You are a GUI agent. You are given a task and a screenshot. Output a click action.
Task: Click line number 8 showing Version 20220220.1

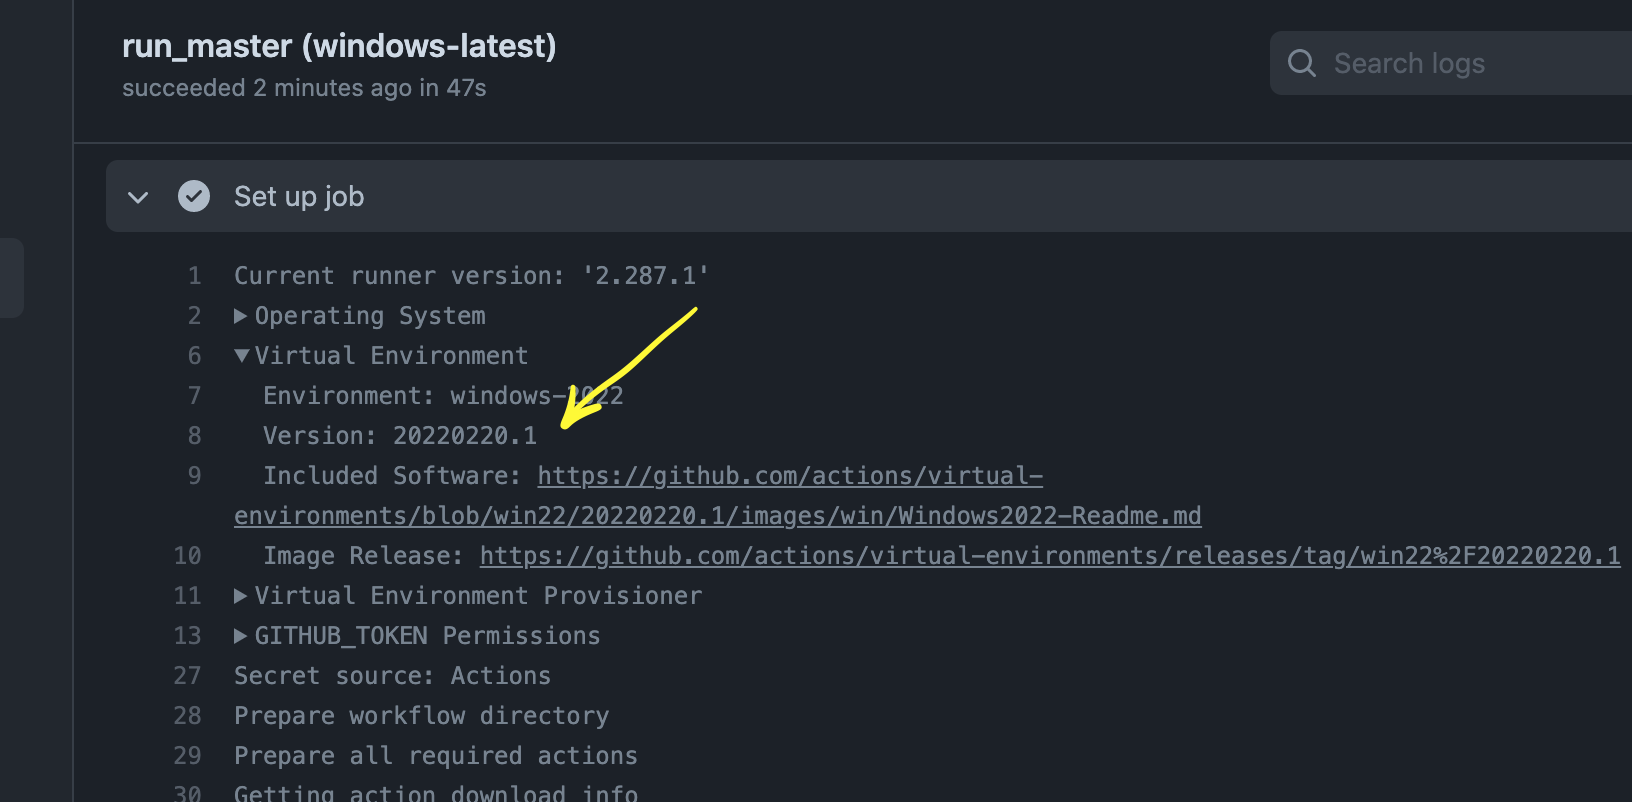[194, 435]
